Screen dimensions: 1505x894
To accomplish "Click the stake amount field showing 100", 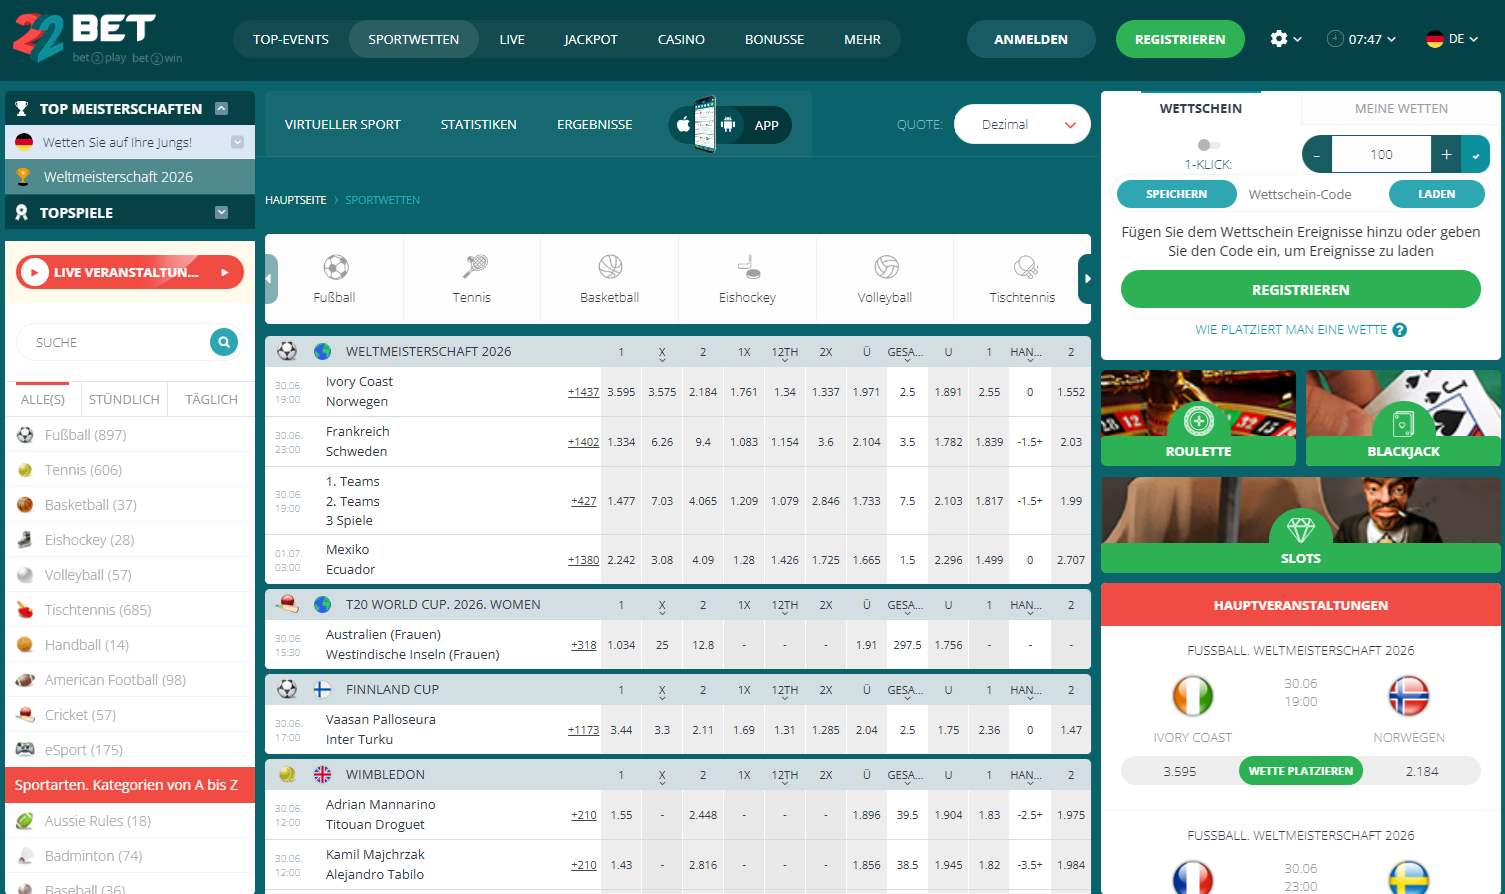I will coord(1381,155).
